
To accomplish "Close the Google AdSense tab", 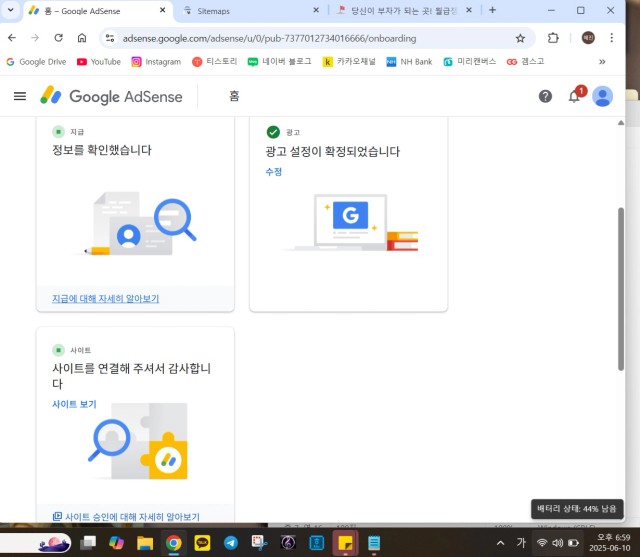I will point(162,10).
